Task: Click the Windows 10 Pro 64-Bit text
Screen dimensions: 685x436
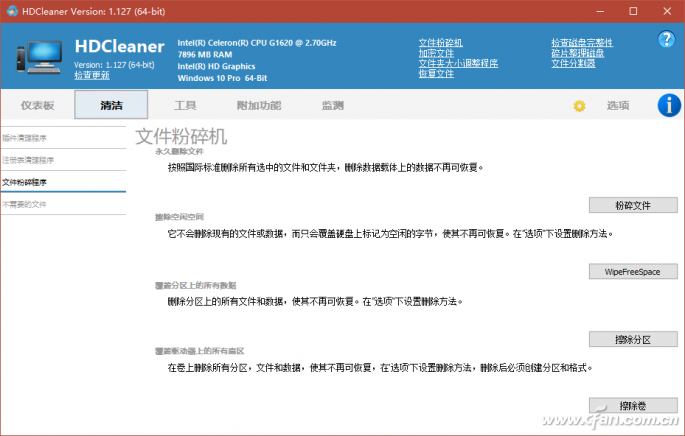Action: [222, 78]
